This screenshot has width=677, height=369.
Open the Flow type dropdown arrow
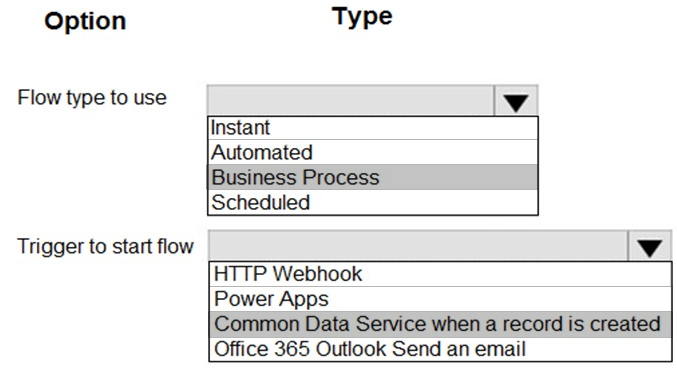[x=516, y=101]
